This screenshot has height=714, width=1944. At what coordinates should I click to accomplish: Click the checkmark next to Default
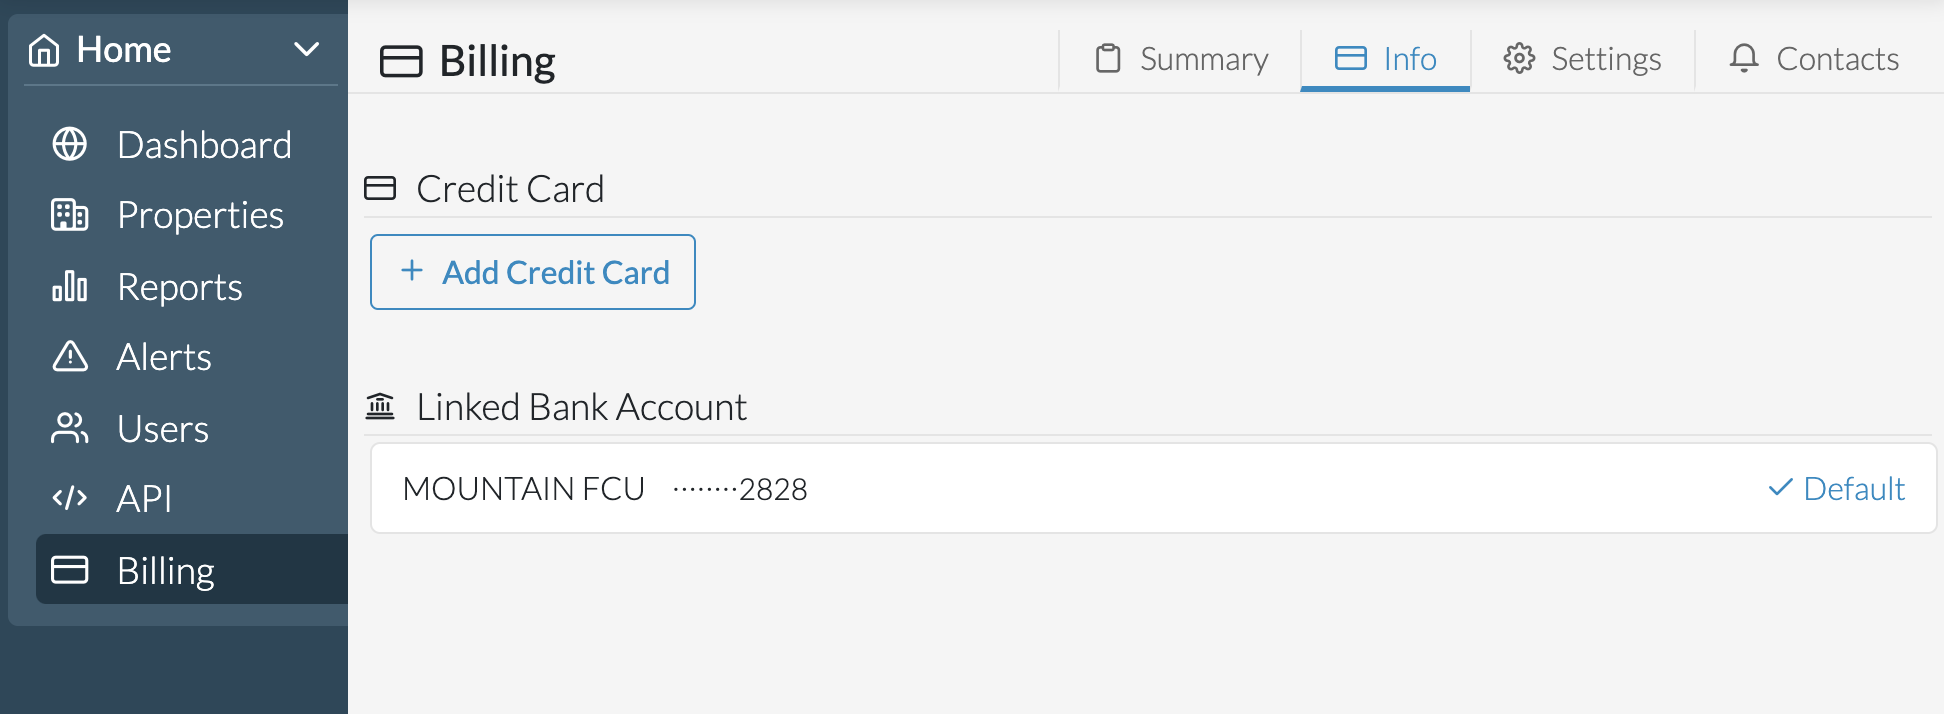click(x=1778, y=488)
